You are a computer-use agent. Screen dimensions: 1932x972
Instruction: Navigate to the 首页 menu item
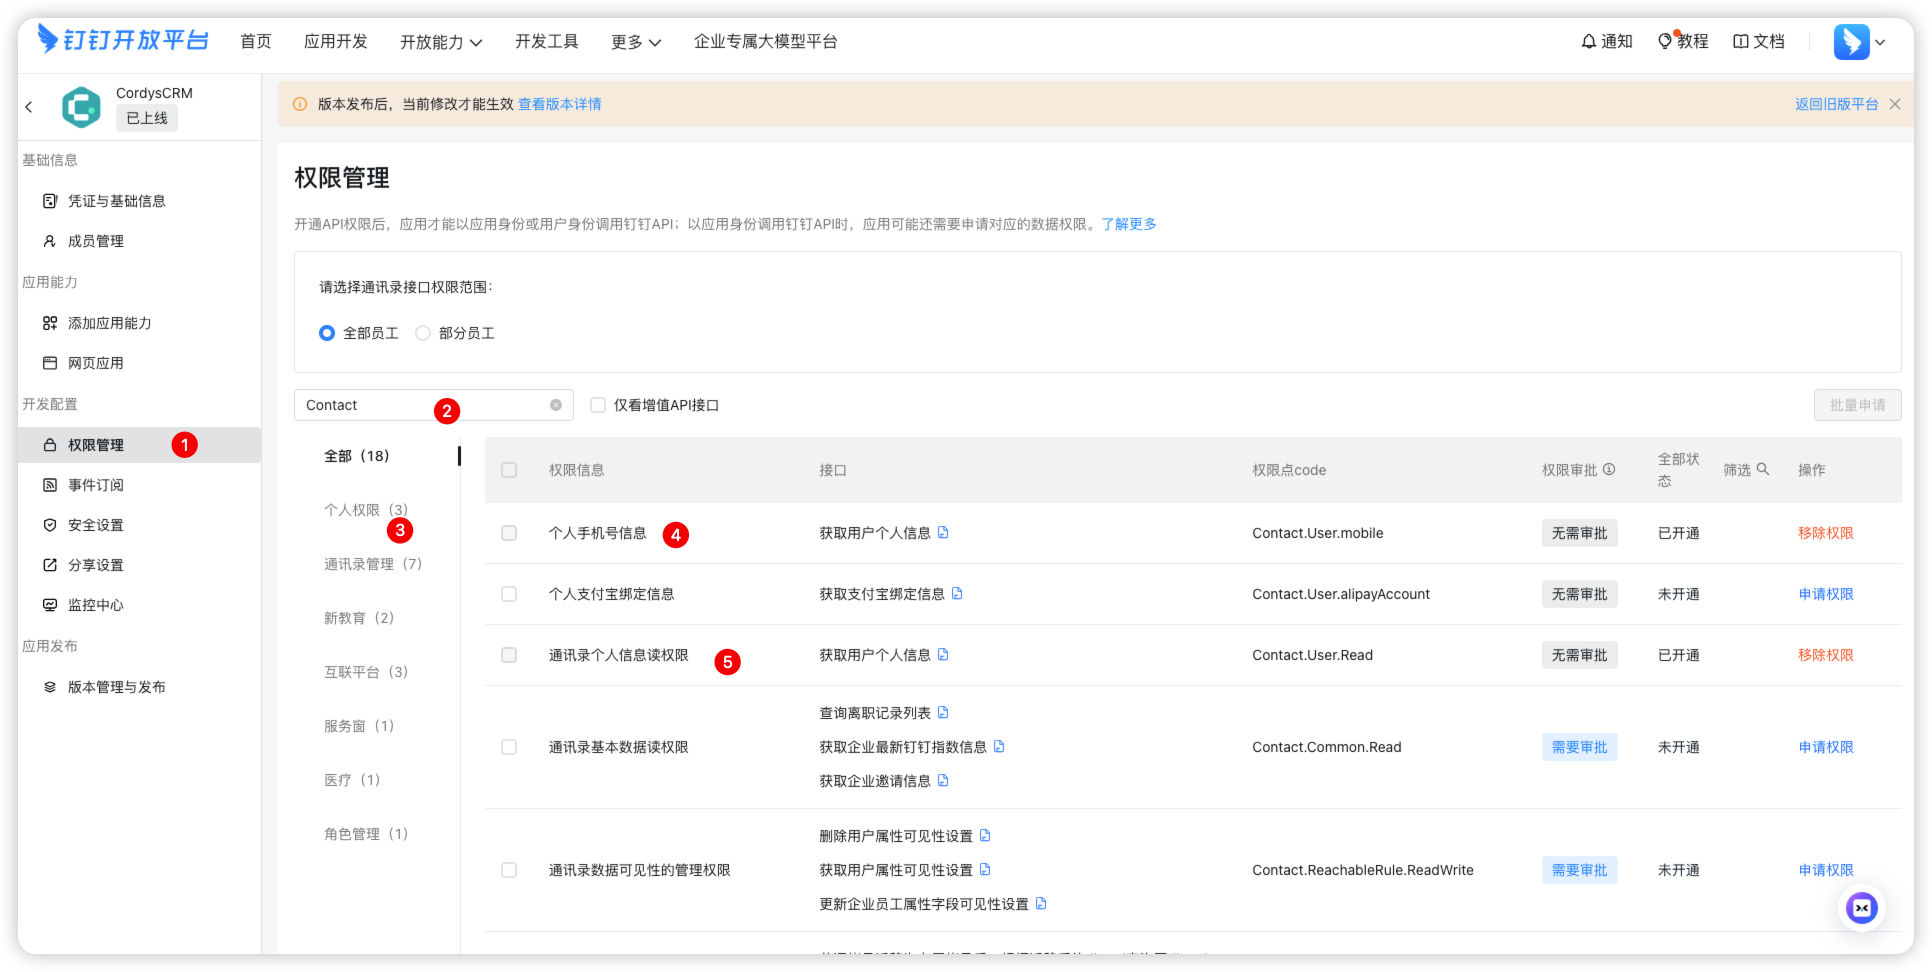(255, 41)
